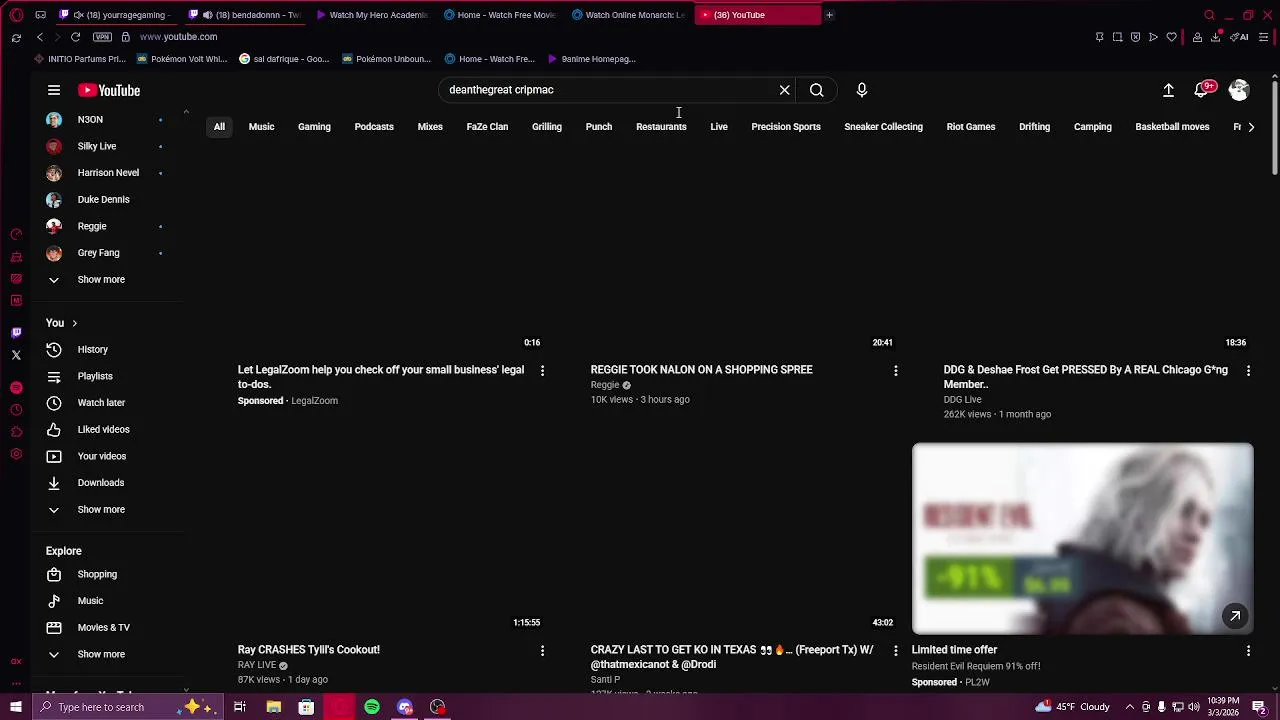Open options for Ray CRASHES Tylil's Cookout
The width and height of the screenshot is (1280, 720).
[542, 651]
